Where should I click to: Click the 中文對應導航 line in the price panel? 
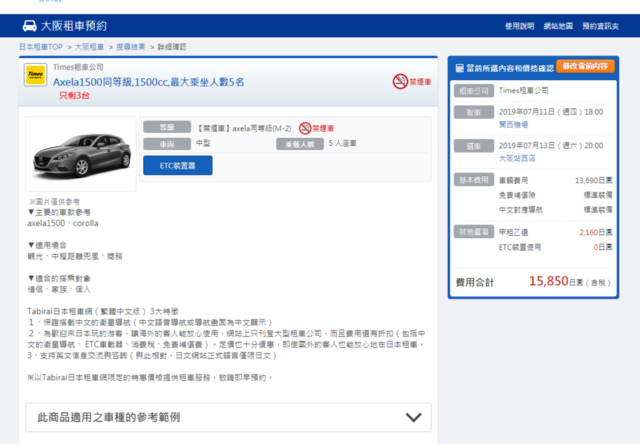[x=555, y=210]
